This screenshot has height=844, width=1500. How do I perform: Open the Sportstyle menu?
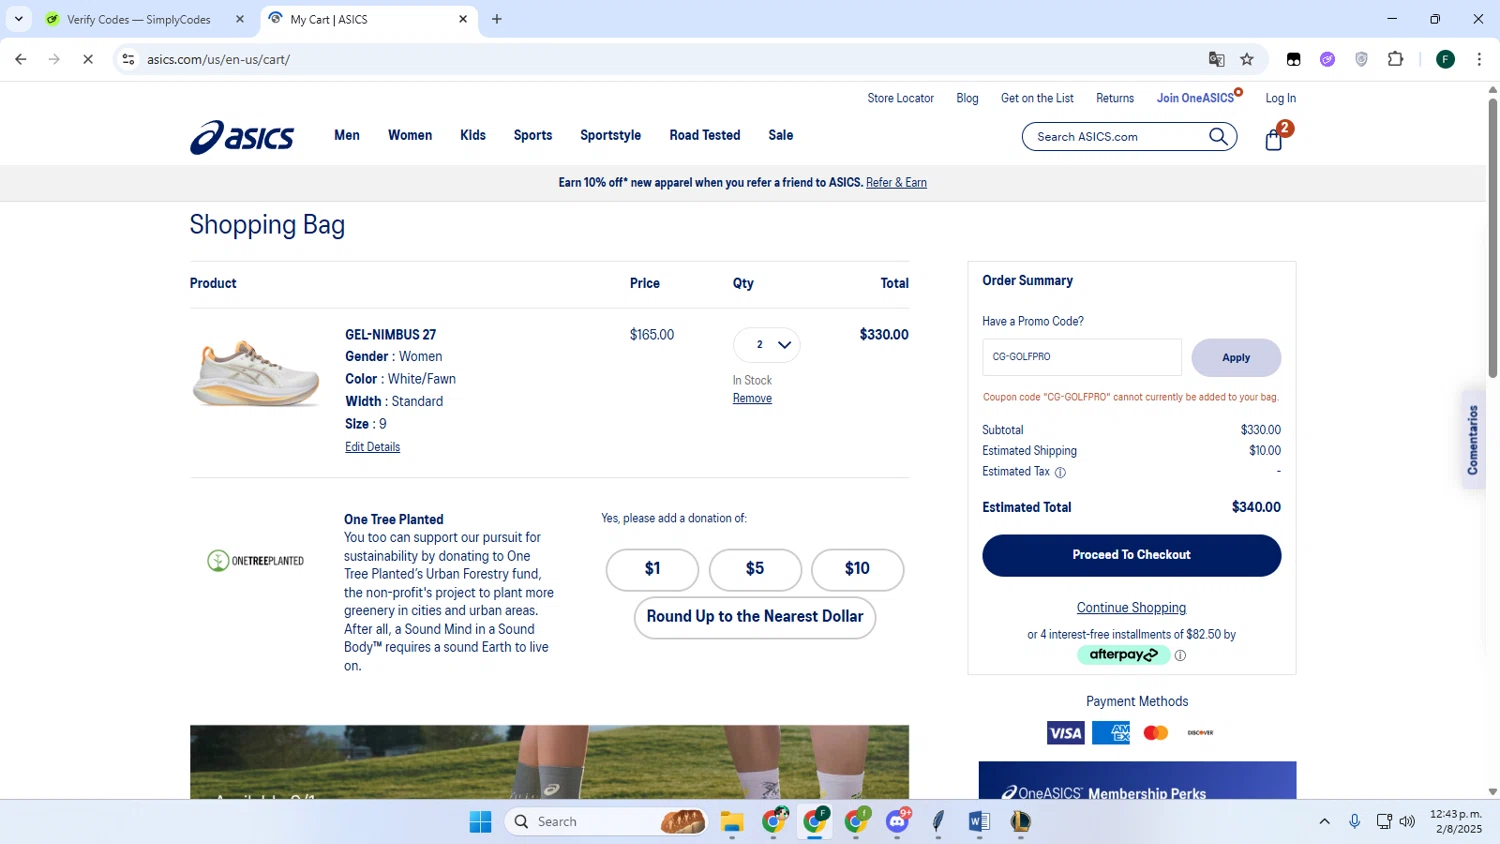coord(610,135)
